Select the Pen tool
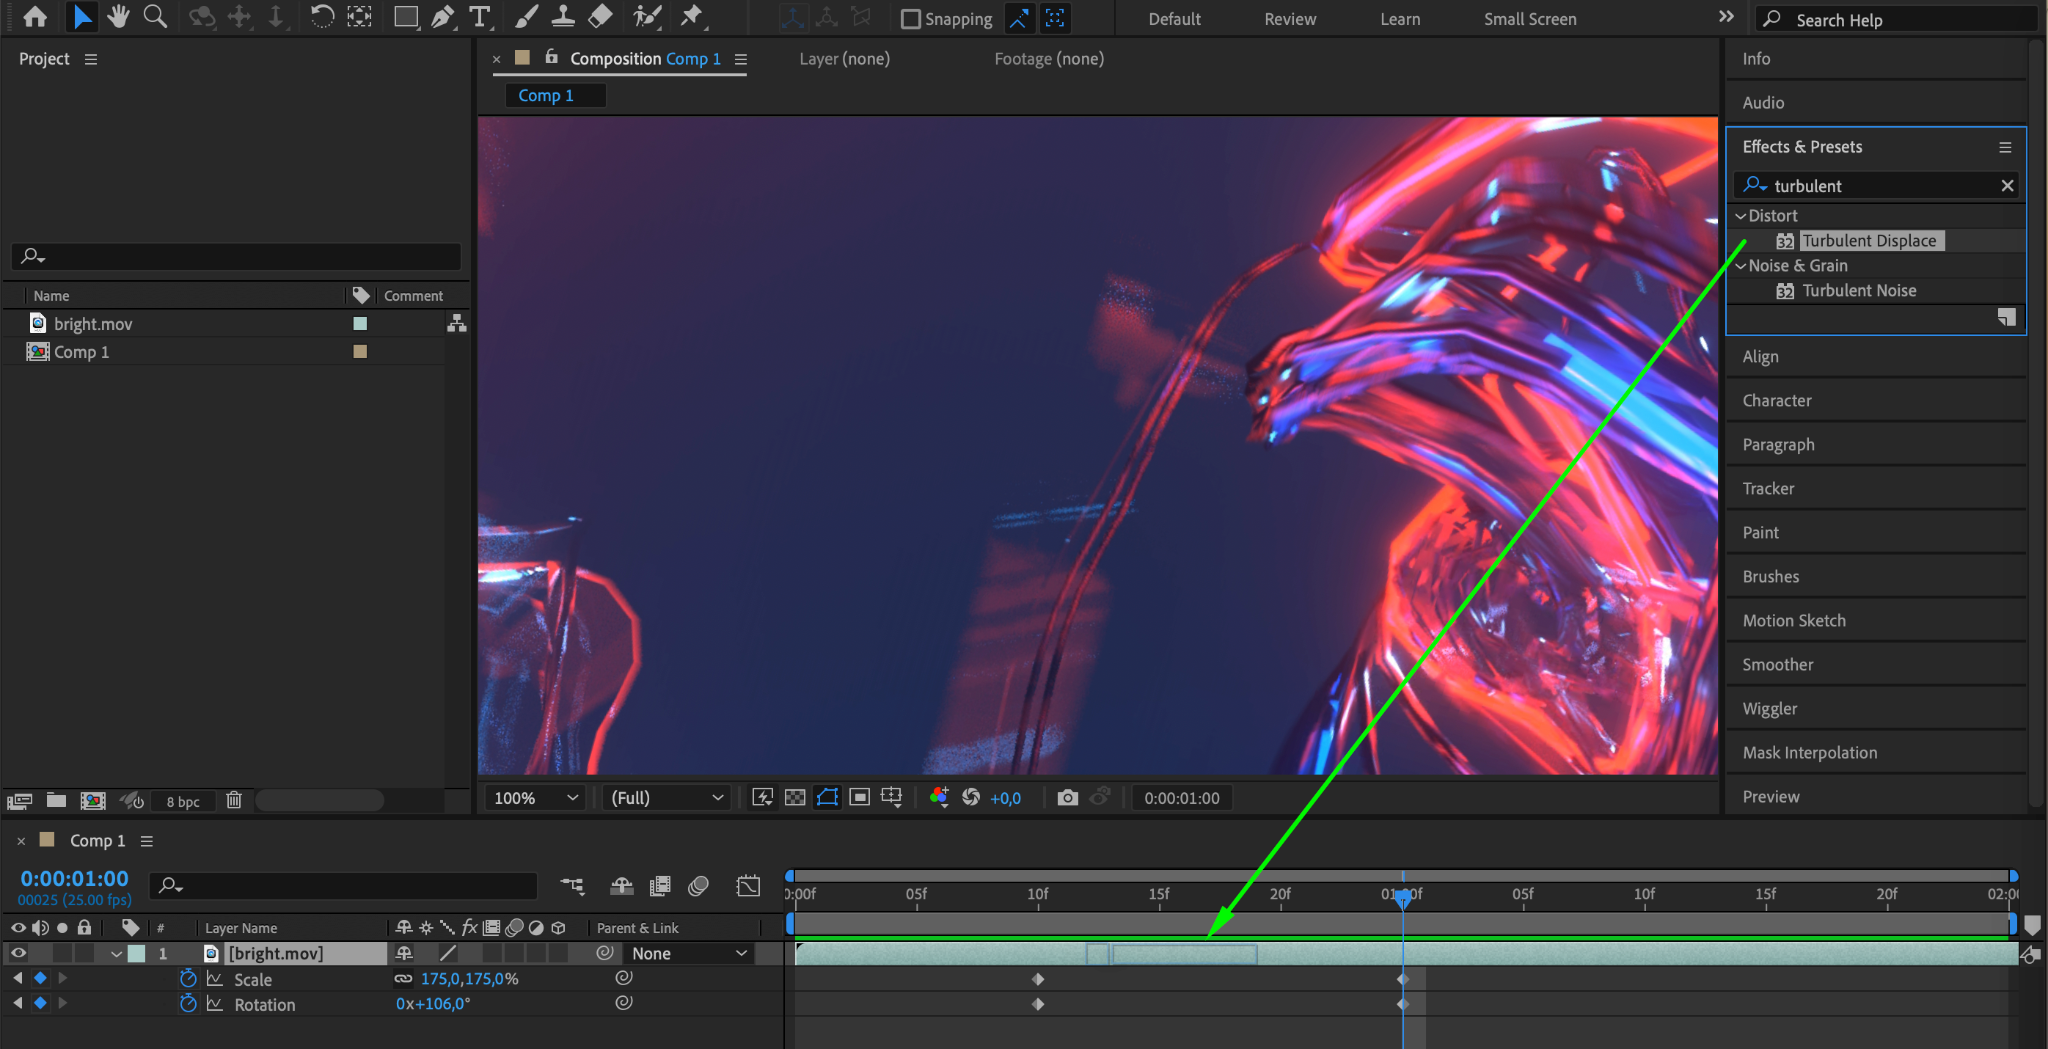The width and height of the screenshot is (2048, 1049). 442,17
